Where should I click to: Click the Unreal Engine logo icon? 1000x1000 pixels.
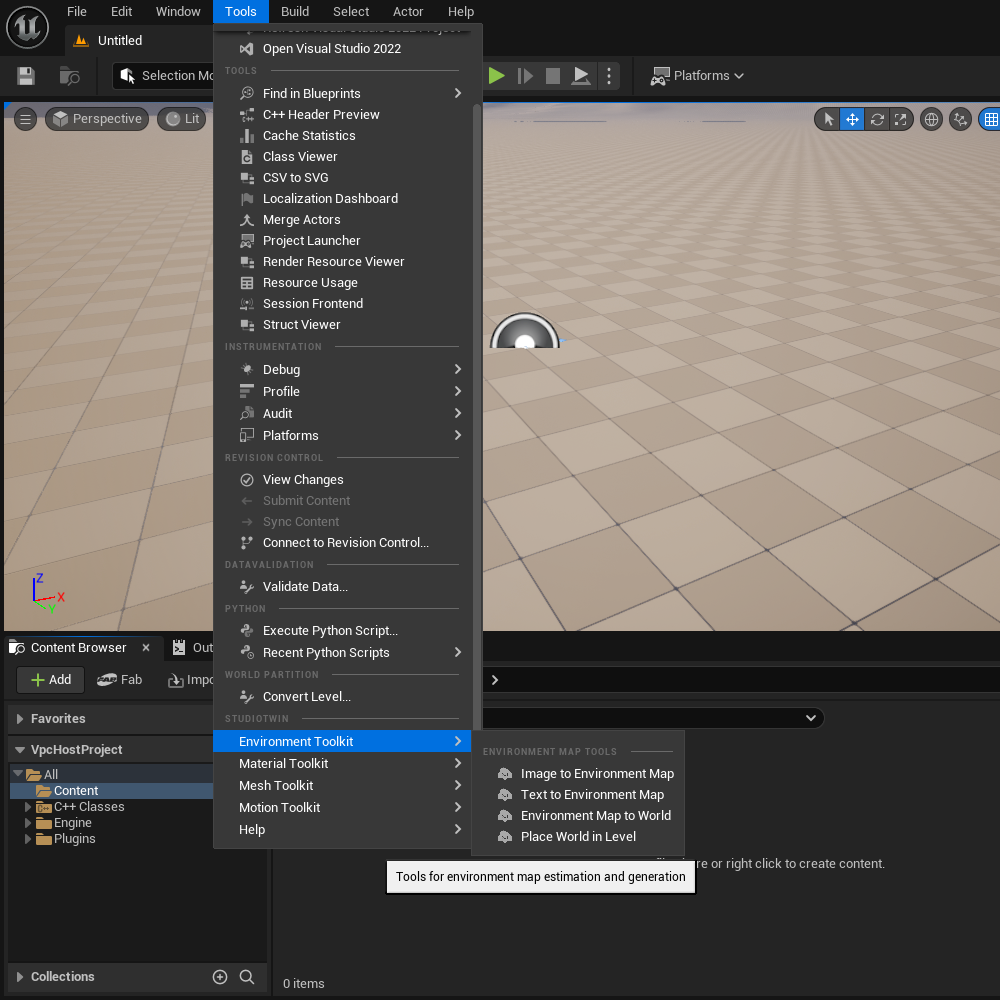[x=27, y=27]
